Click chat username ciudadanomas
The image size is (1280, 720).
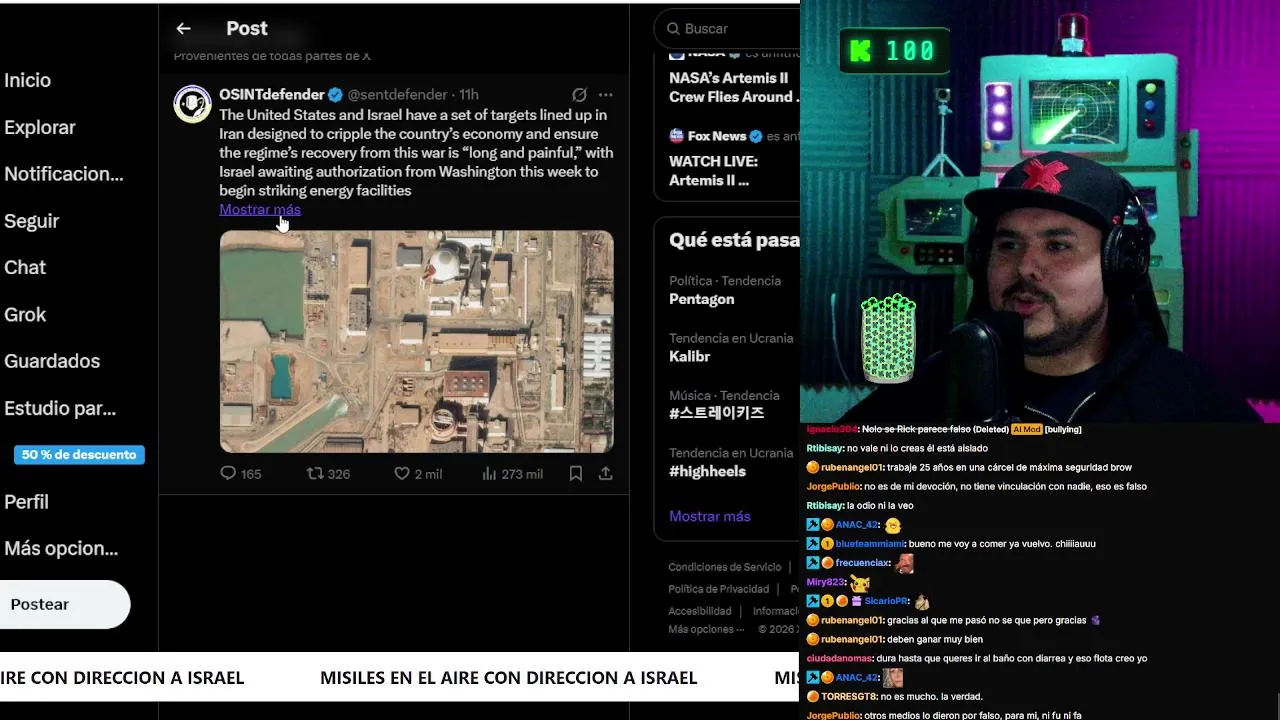(839, 658)
